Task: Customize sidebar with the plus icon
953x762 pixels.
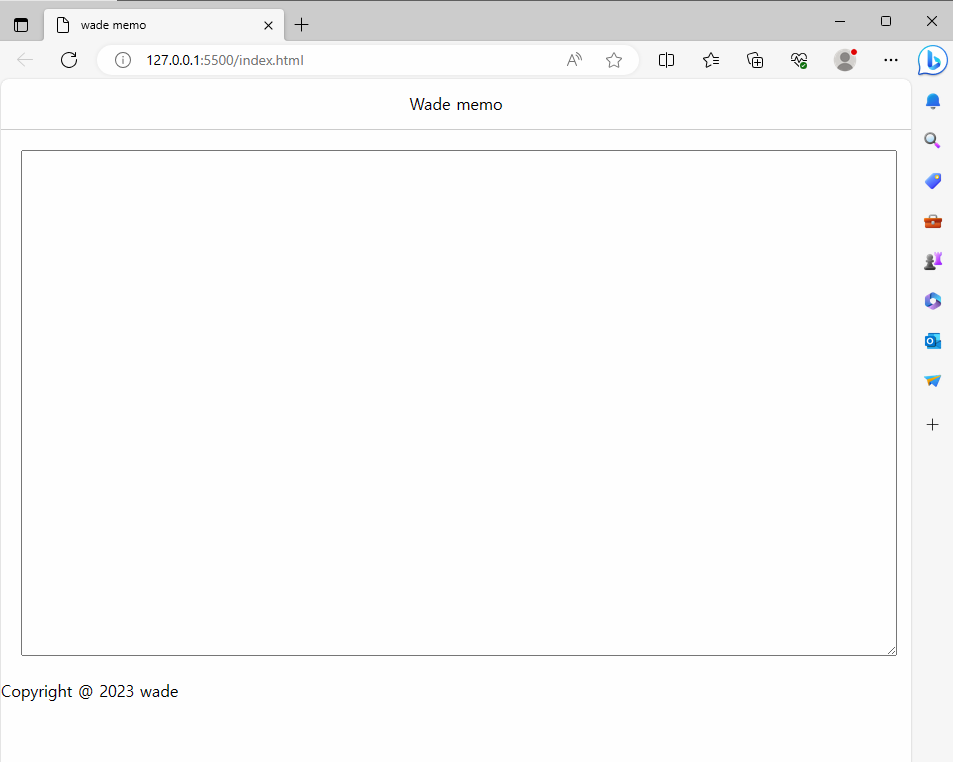Action: click(933, 424)
